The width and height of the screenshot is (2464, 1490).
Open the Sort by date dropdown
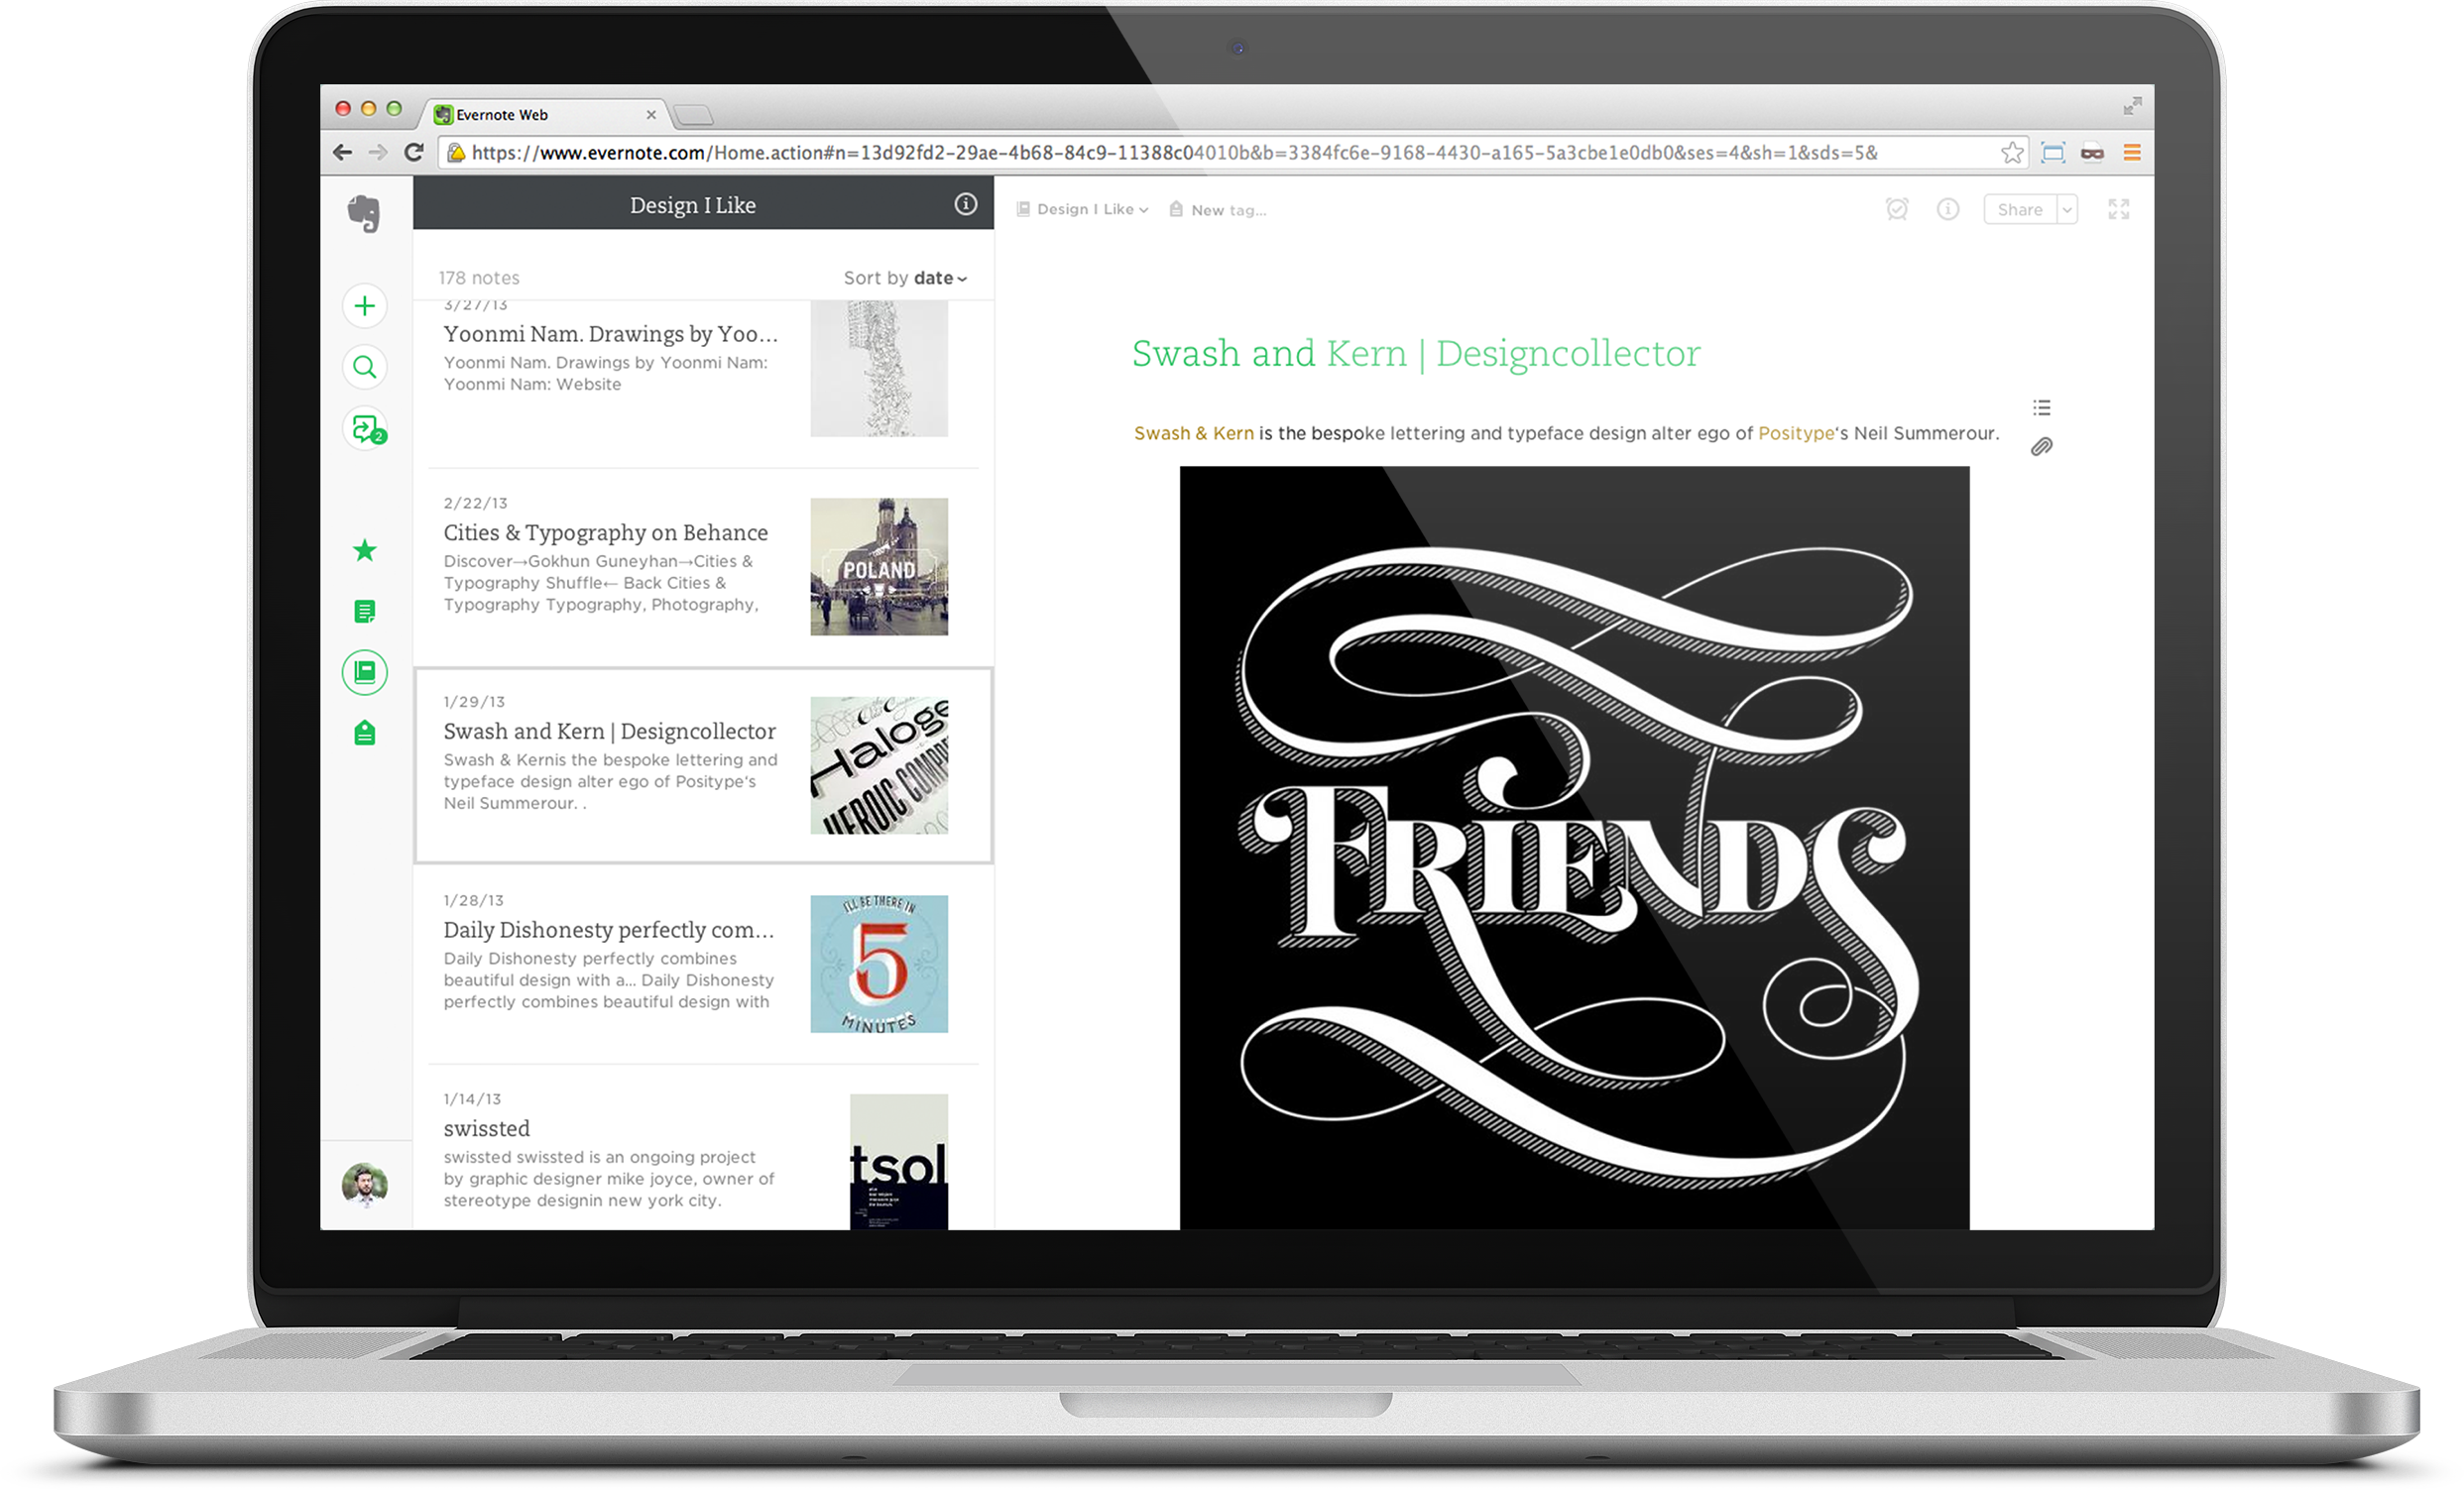(906, 277)
